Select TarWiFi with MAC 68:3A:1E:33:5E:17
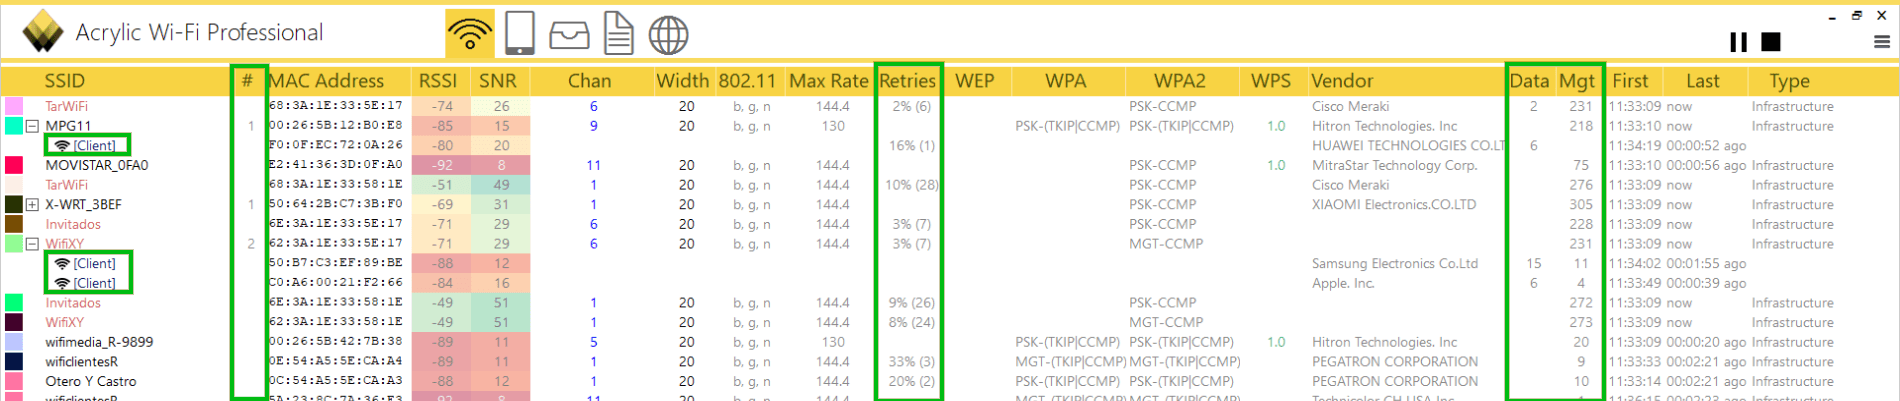The image size is (1900, 401). tap(950, 106)
